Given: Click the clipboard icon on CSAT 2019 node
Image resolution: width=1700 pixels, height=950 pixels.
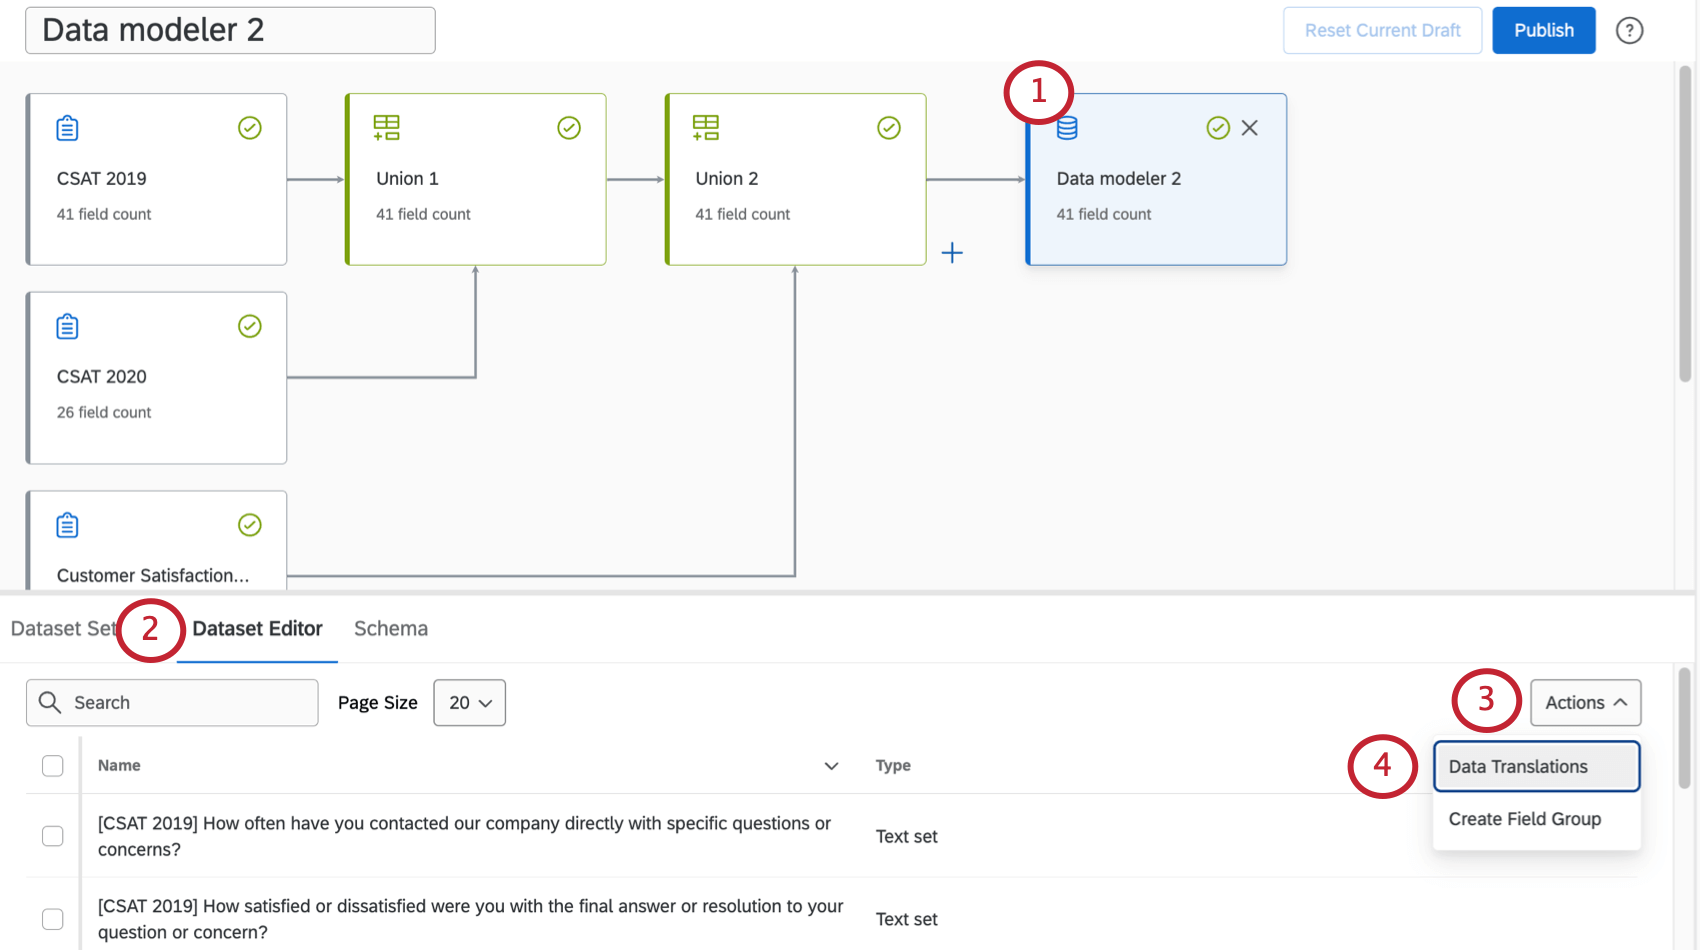Looking at the screenshot, I should click(67, 127).
